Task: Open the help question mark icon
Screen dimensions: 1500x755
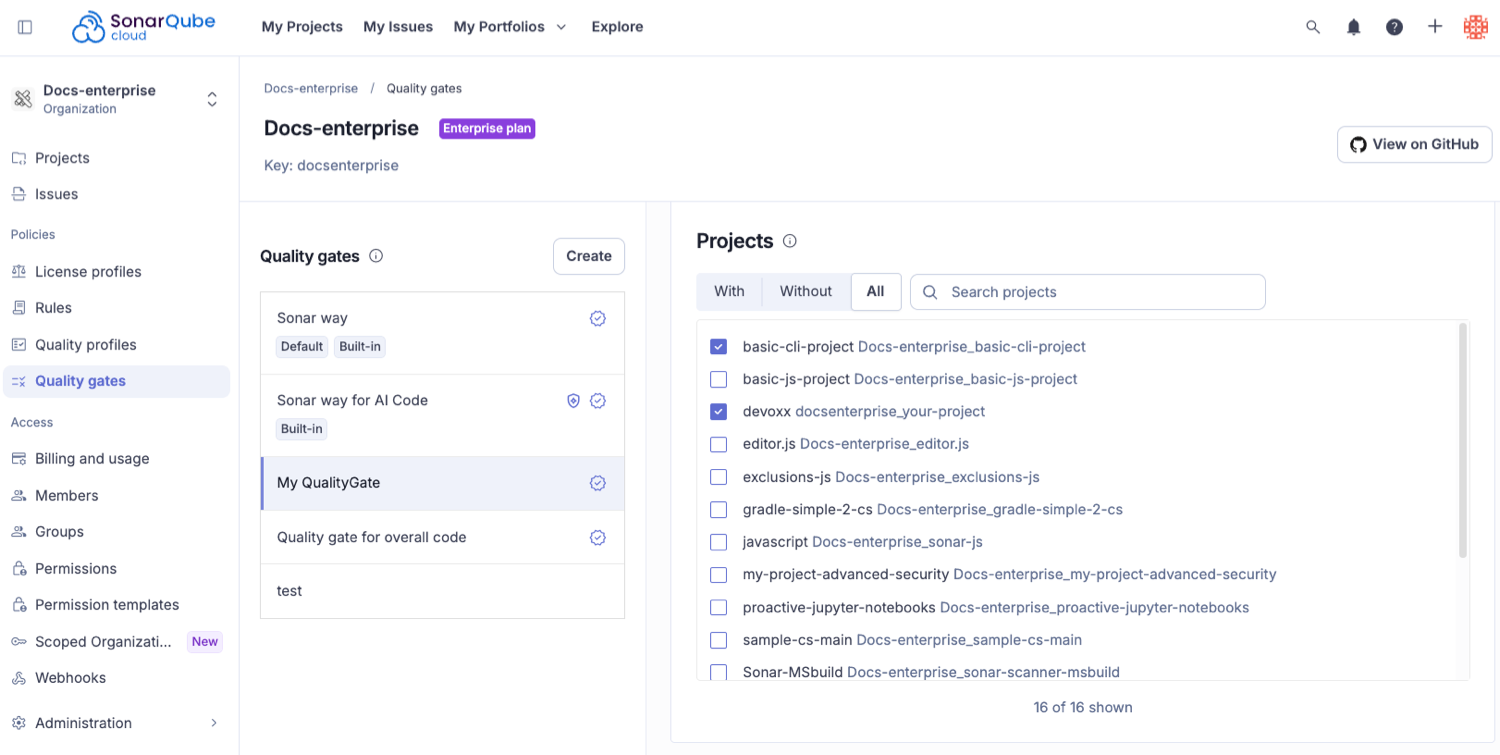Action: pyautogui.click(x=1394, y=27)
